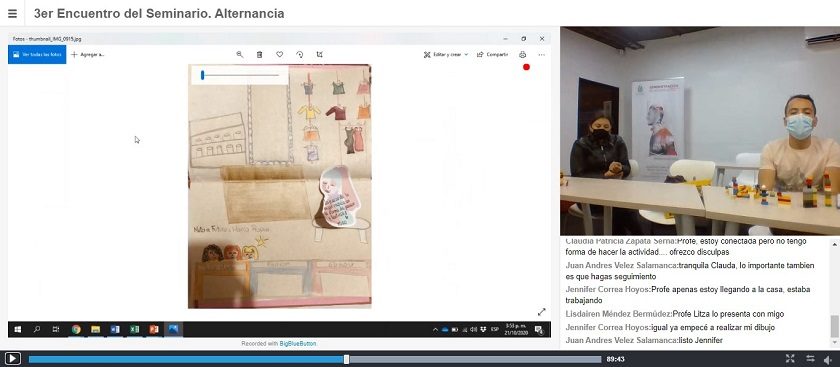This screenshot has height=367, width=840.
Task: Click 'Agregar a...' in Photos toolbar
Action: point(87,55)
